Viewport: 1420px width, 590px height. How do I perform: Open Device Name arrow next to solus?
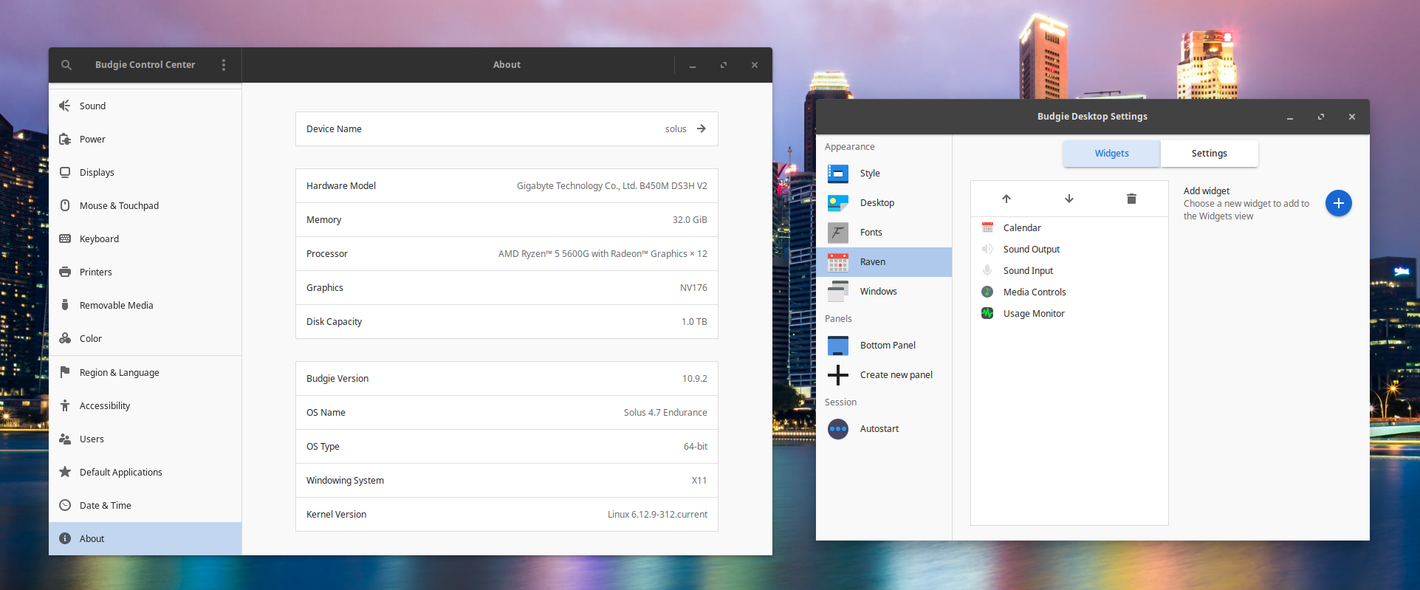click(701, 129)
